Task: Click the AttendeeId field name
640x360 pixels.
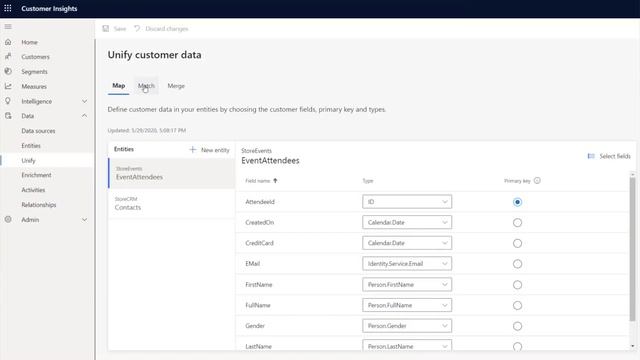Action: tap(260, 202)
